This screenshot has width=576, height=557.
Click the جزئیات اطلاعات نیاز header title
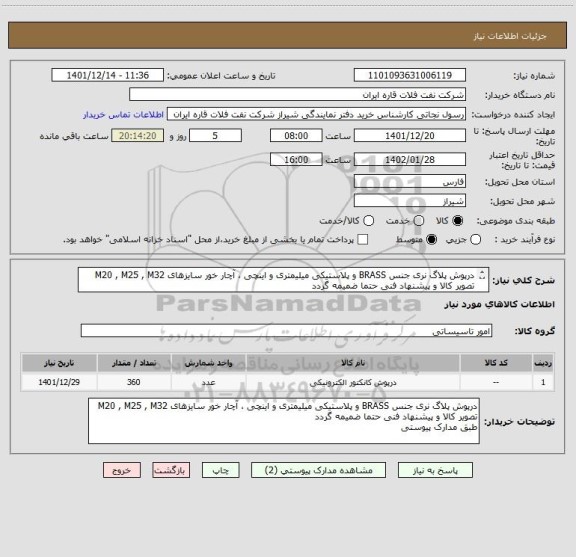click(x=510, y=36)
